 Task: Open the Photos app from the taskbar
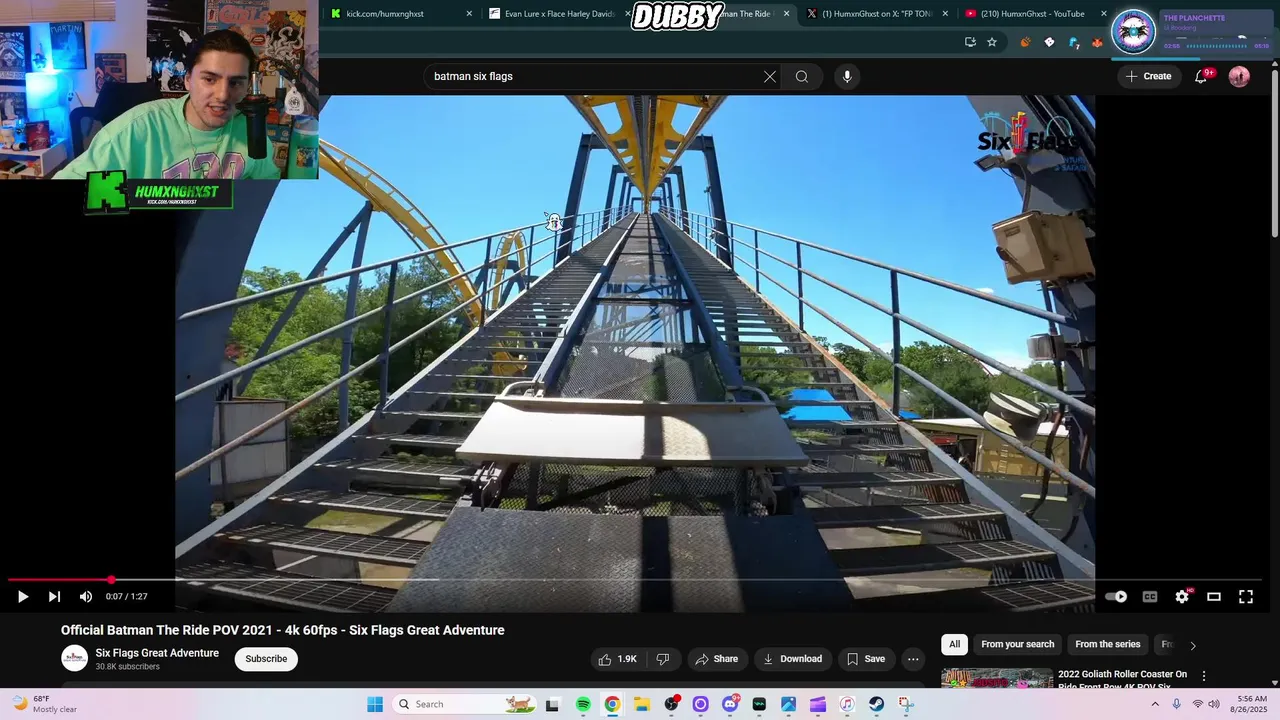(x=789, y=704)
